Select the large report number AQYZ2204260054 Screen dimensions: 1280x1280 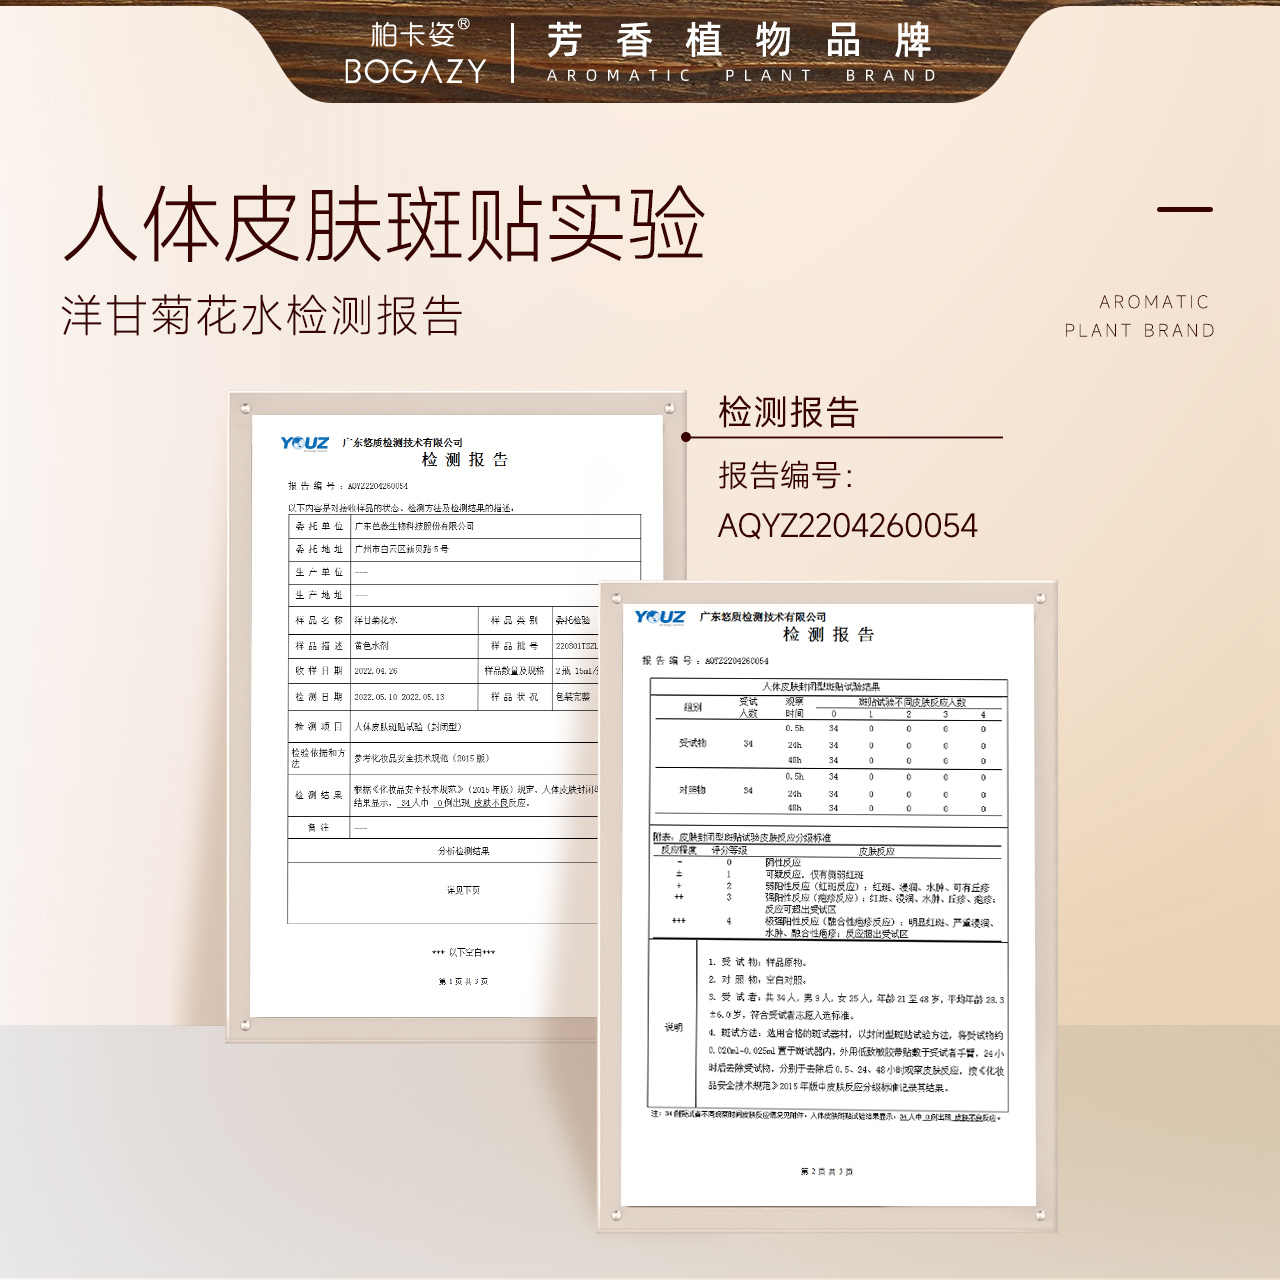tap(848, 526)
